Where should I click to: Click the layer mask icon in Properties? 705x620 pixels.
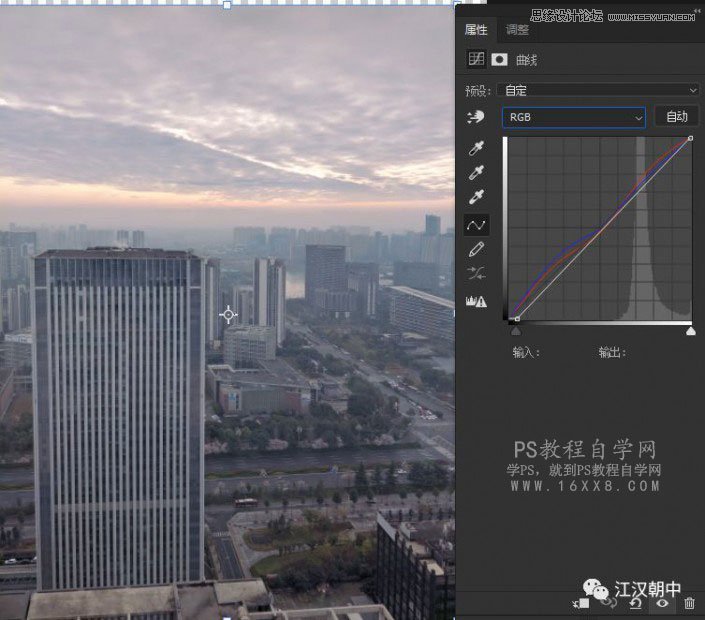click(499, 60)
